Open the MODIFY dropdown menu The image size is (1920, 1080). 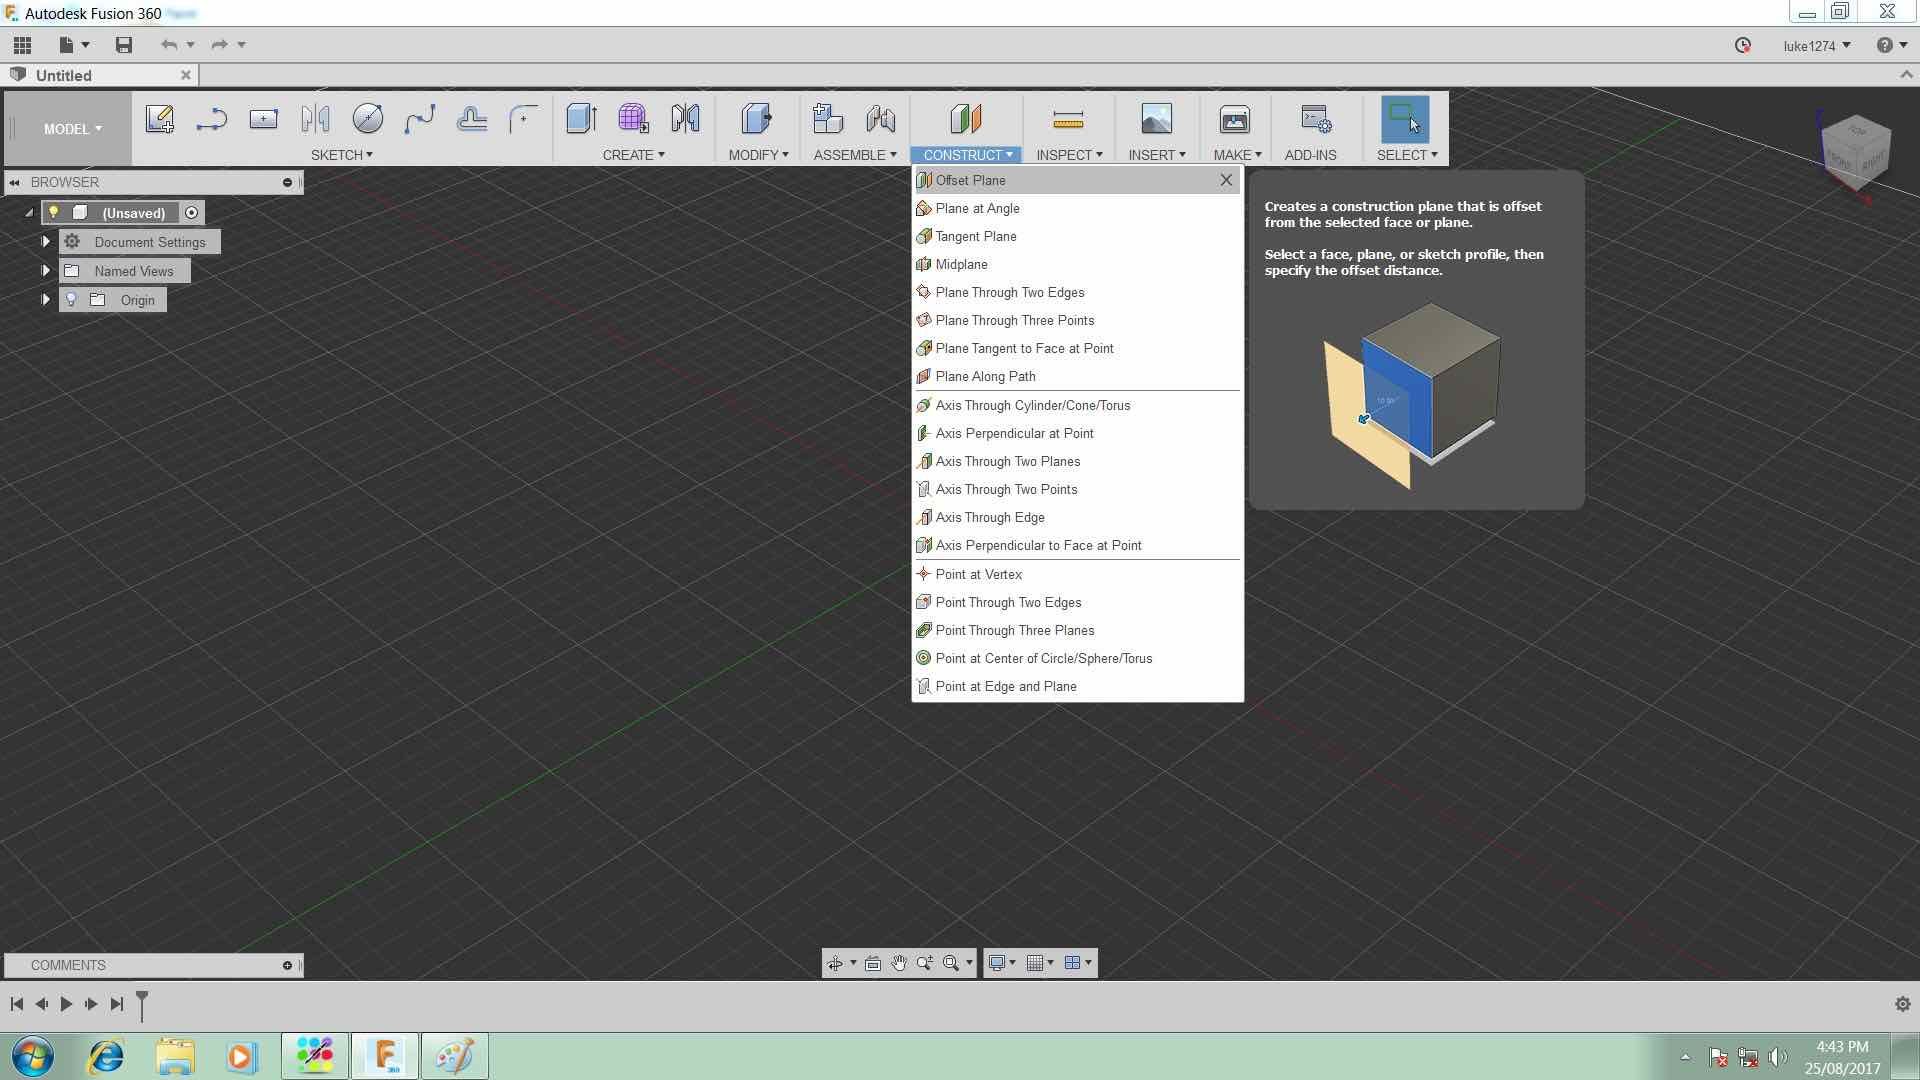[x=758, y=155]
